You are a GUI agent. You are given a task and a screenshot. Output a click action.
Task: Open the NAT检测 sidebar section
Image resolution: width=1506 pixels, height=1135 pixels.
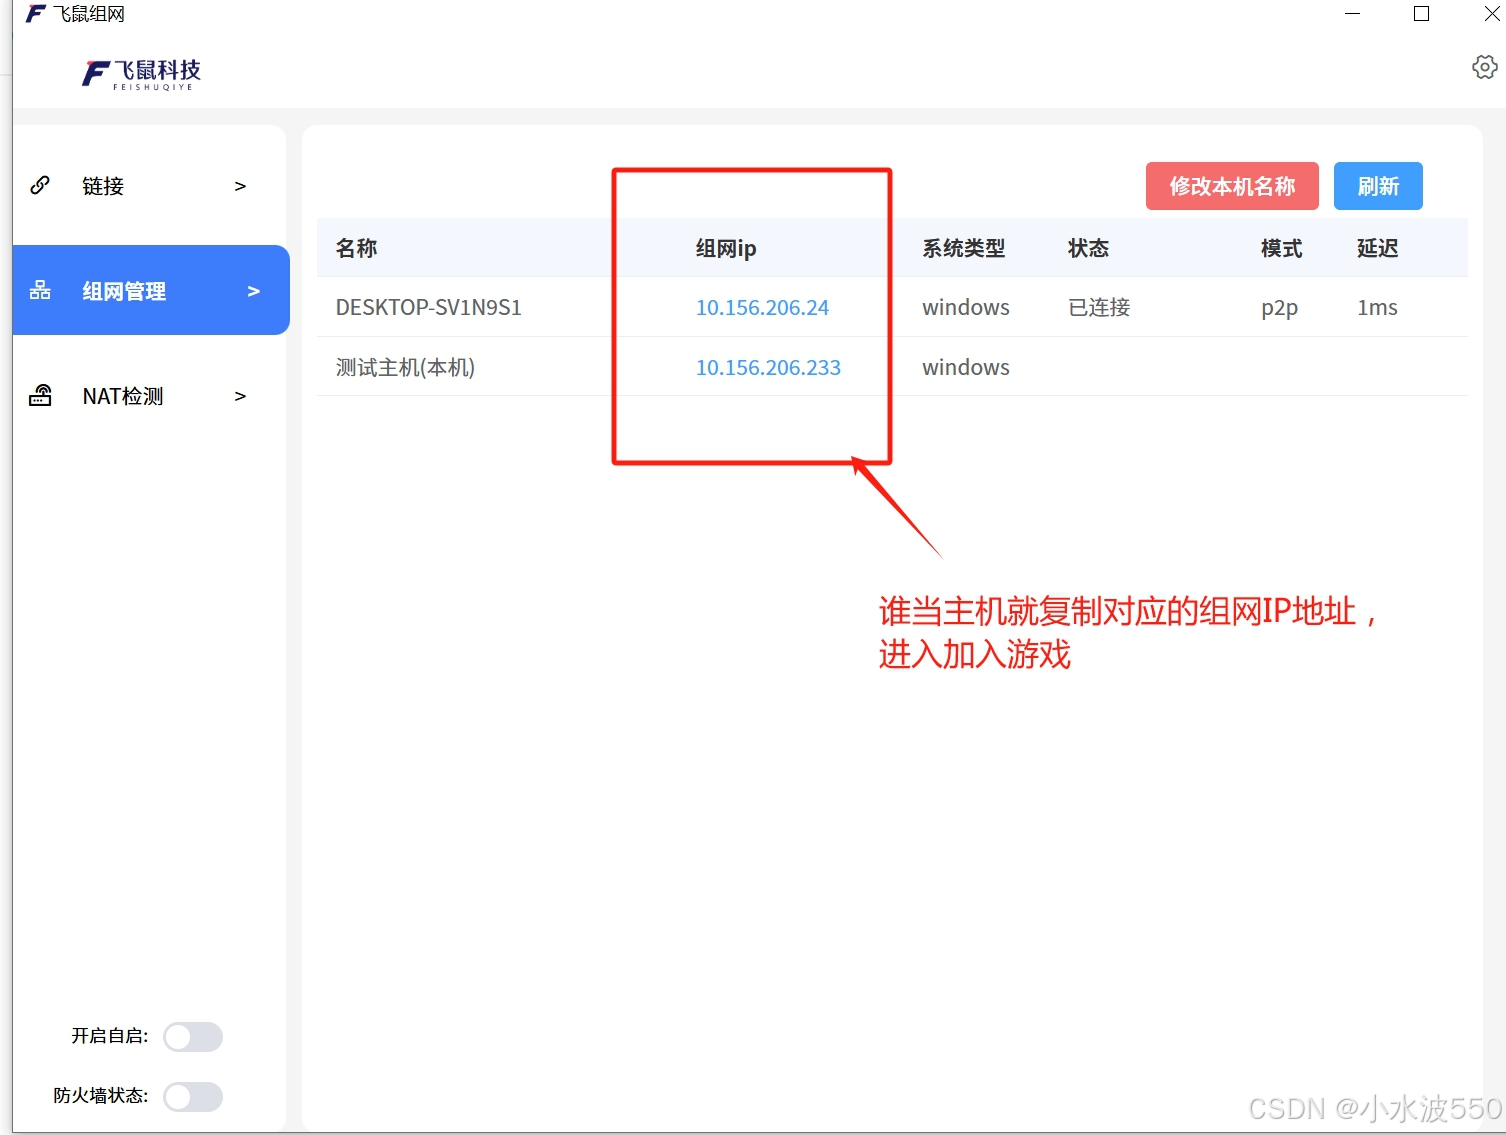tap(150, 396)
